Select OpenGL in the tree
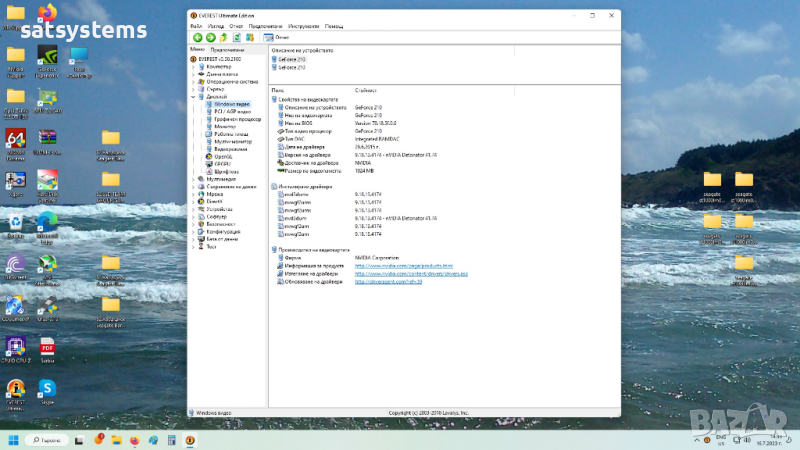This screenshot has height=450, width=800. [x=222, y=156]
